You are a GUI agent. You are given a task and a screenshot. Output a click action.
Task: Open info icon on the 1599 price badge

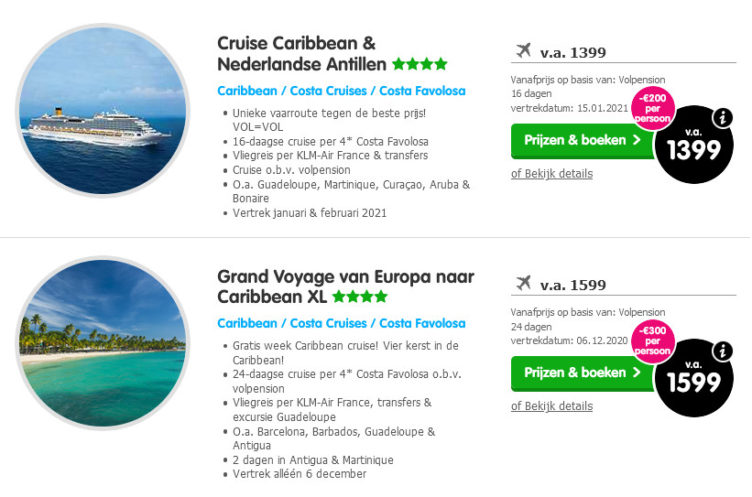(x=723, y=350)
